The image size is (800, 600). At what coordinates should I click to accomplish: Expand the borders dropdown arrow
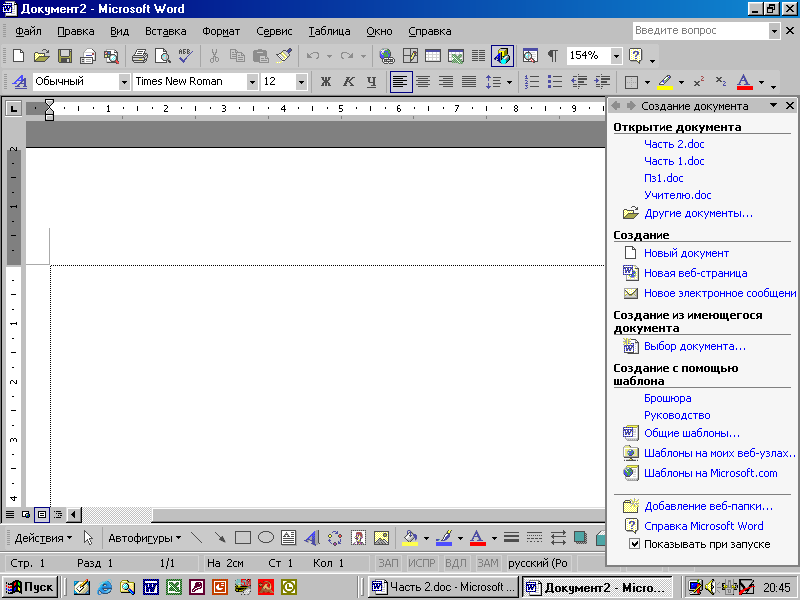click(x=647, y=82)
